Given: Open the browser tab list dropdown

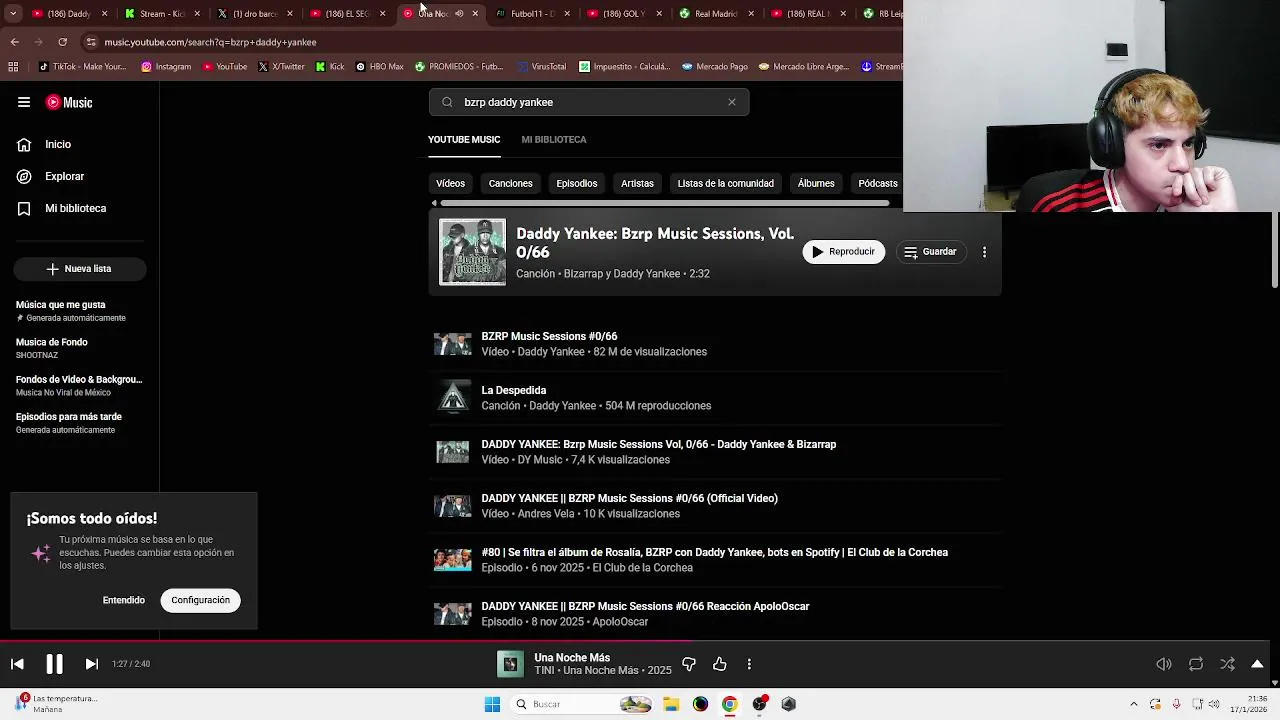Looking at the screenshot, I should point(13,14).
